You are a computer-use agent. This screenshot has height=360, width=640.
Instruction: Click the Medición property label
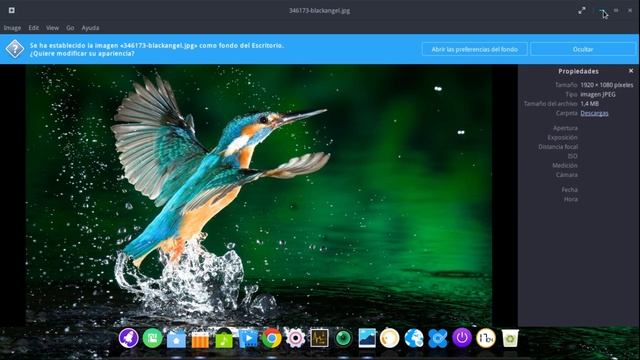click(565, 166)
